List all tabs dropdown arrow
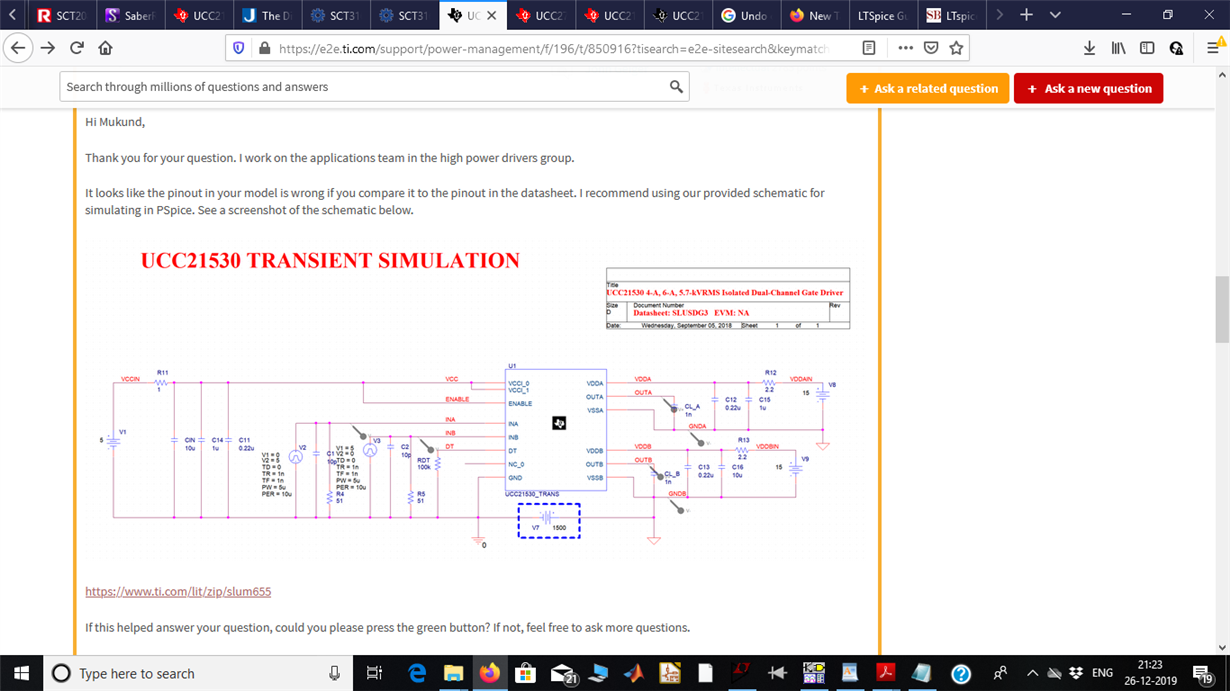This screenshot has height=691, width=1230. pos(1055,15)
